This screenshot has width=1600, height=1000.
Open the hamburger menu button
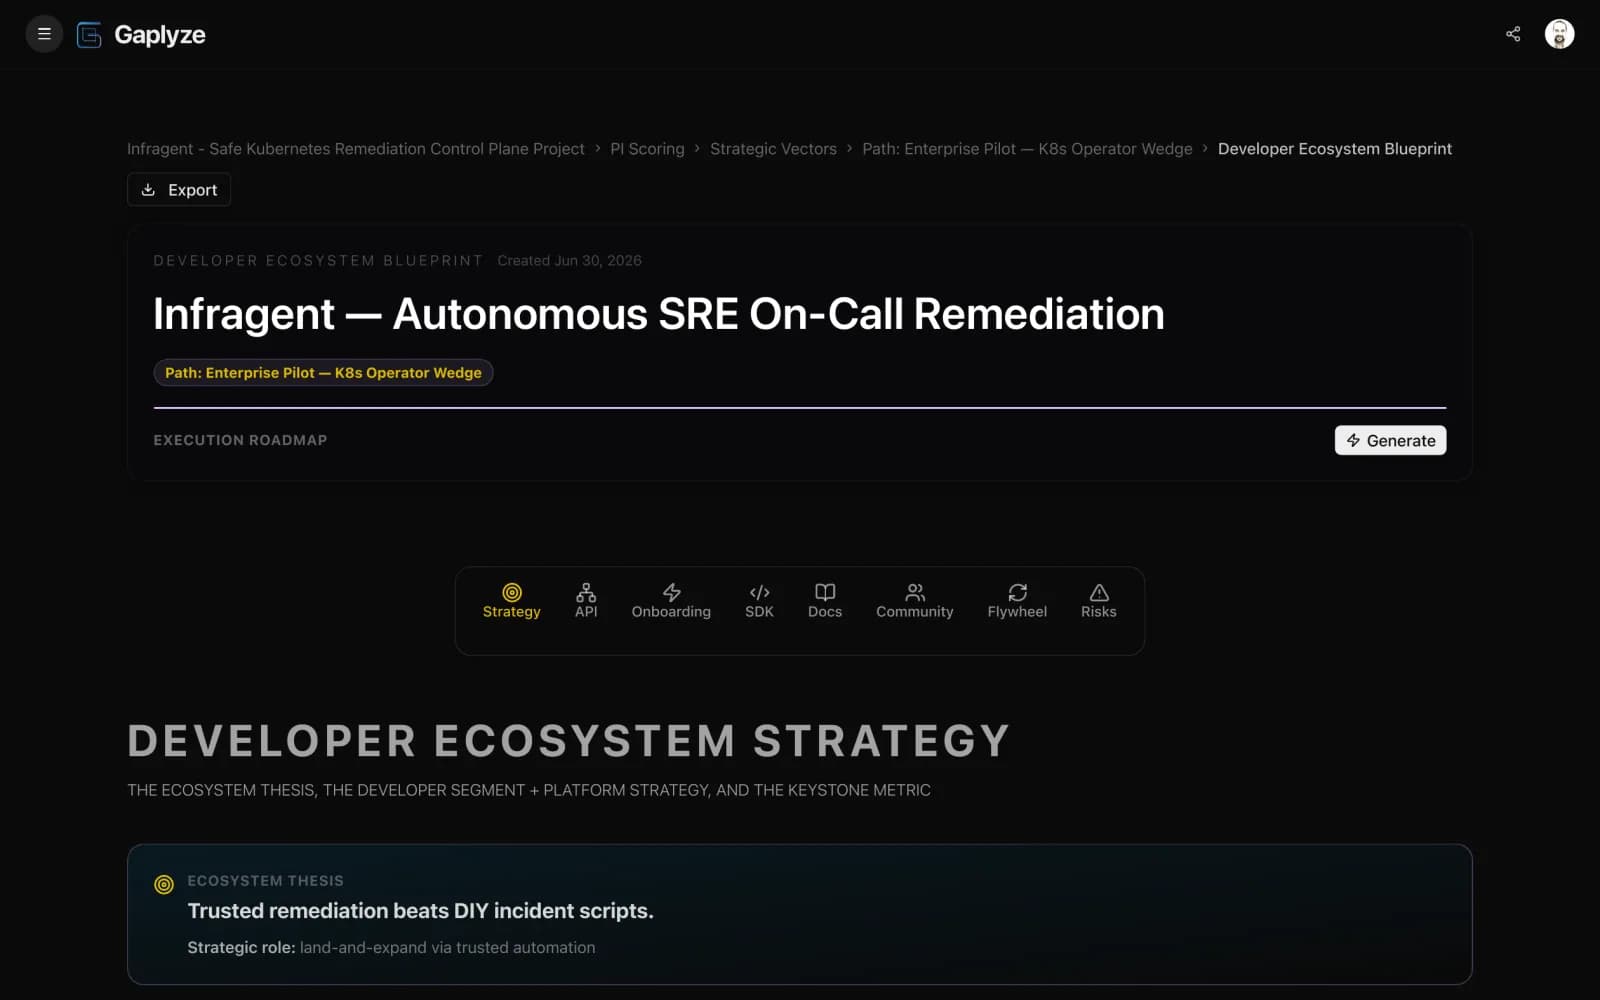(44, 34)
